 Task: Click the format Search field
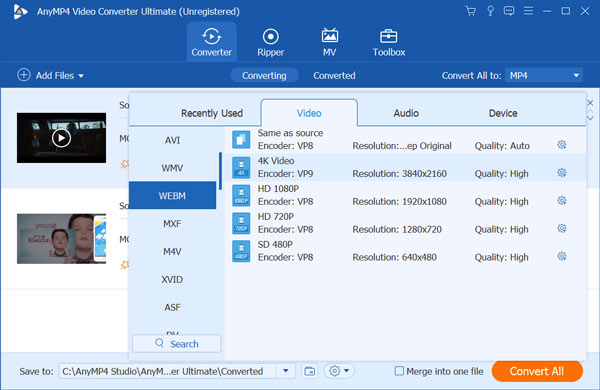click(x=176, y=343)
